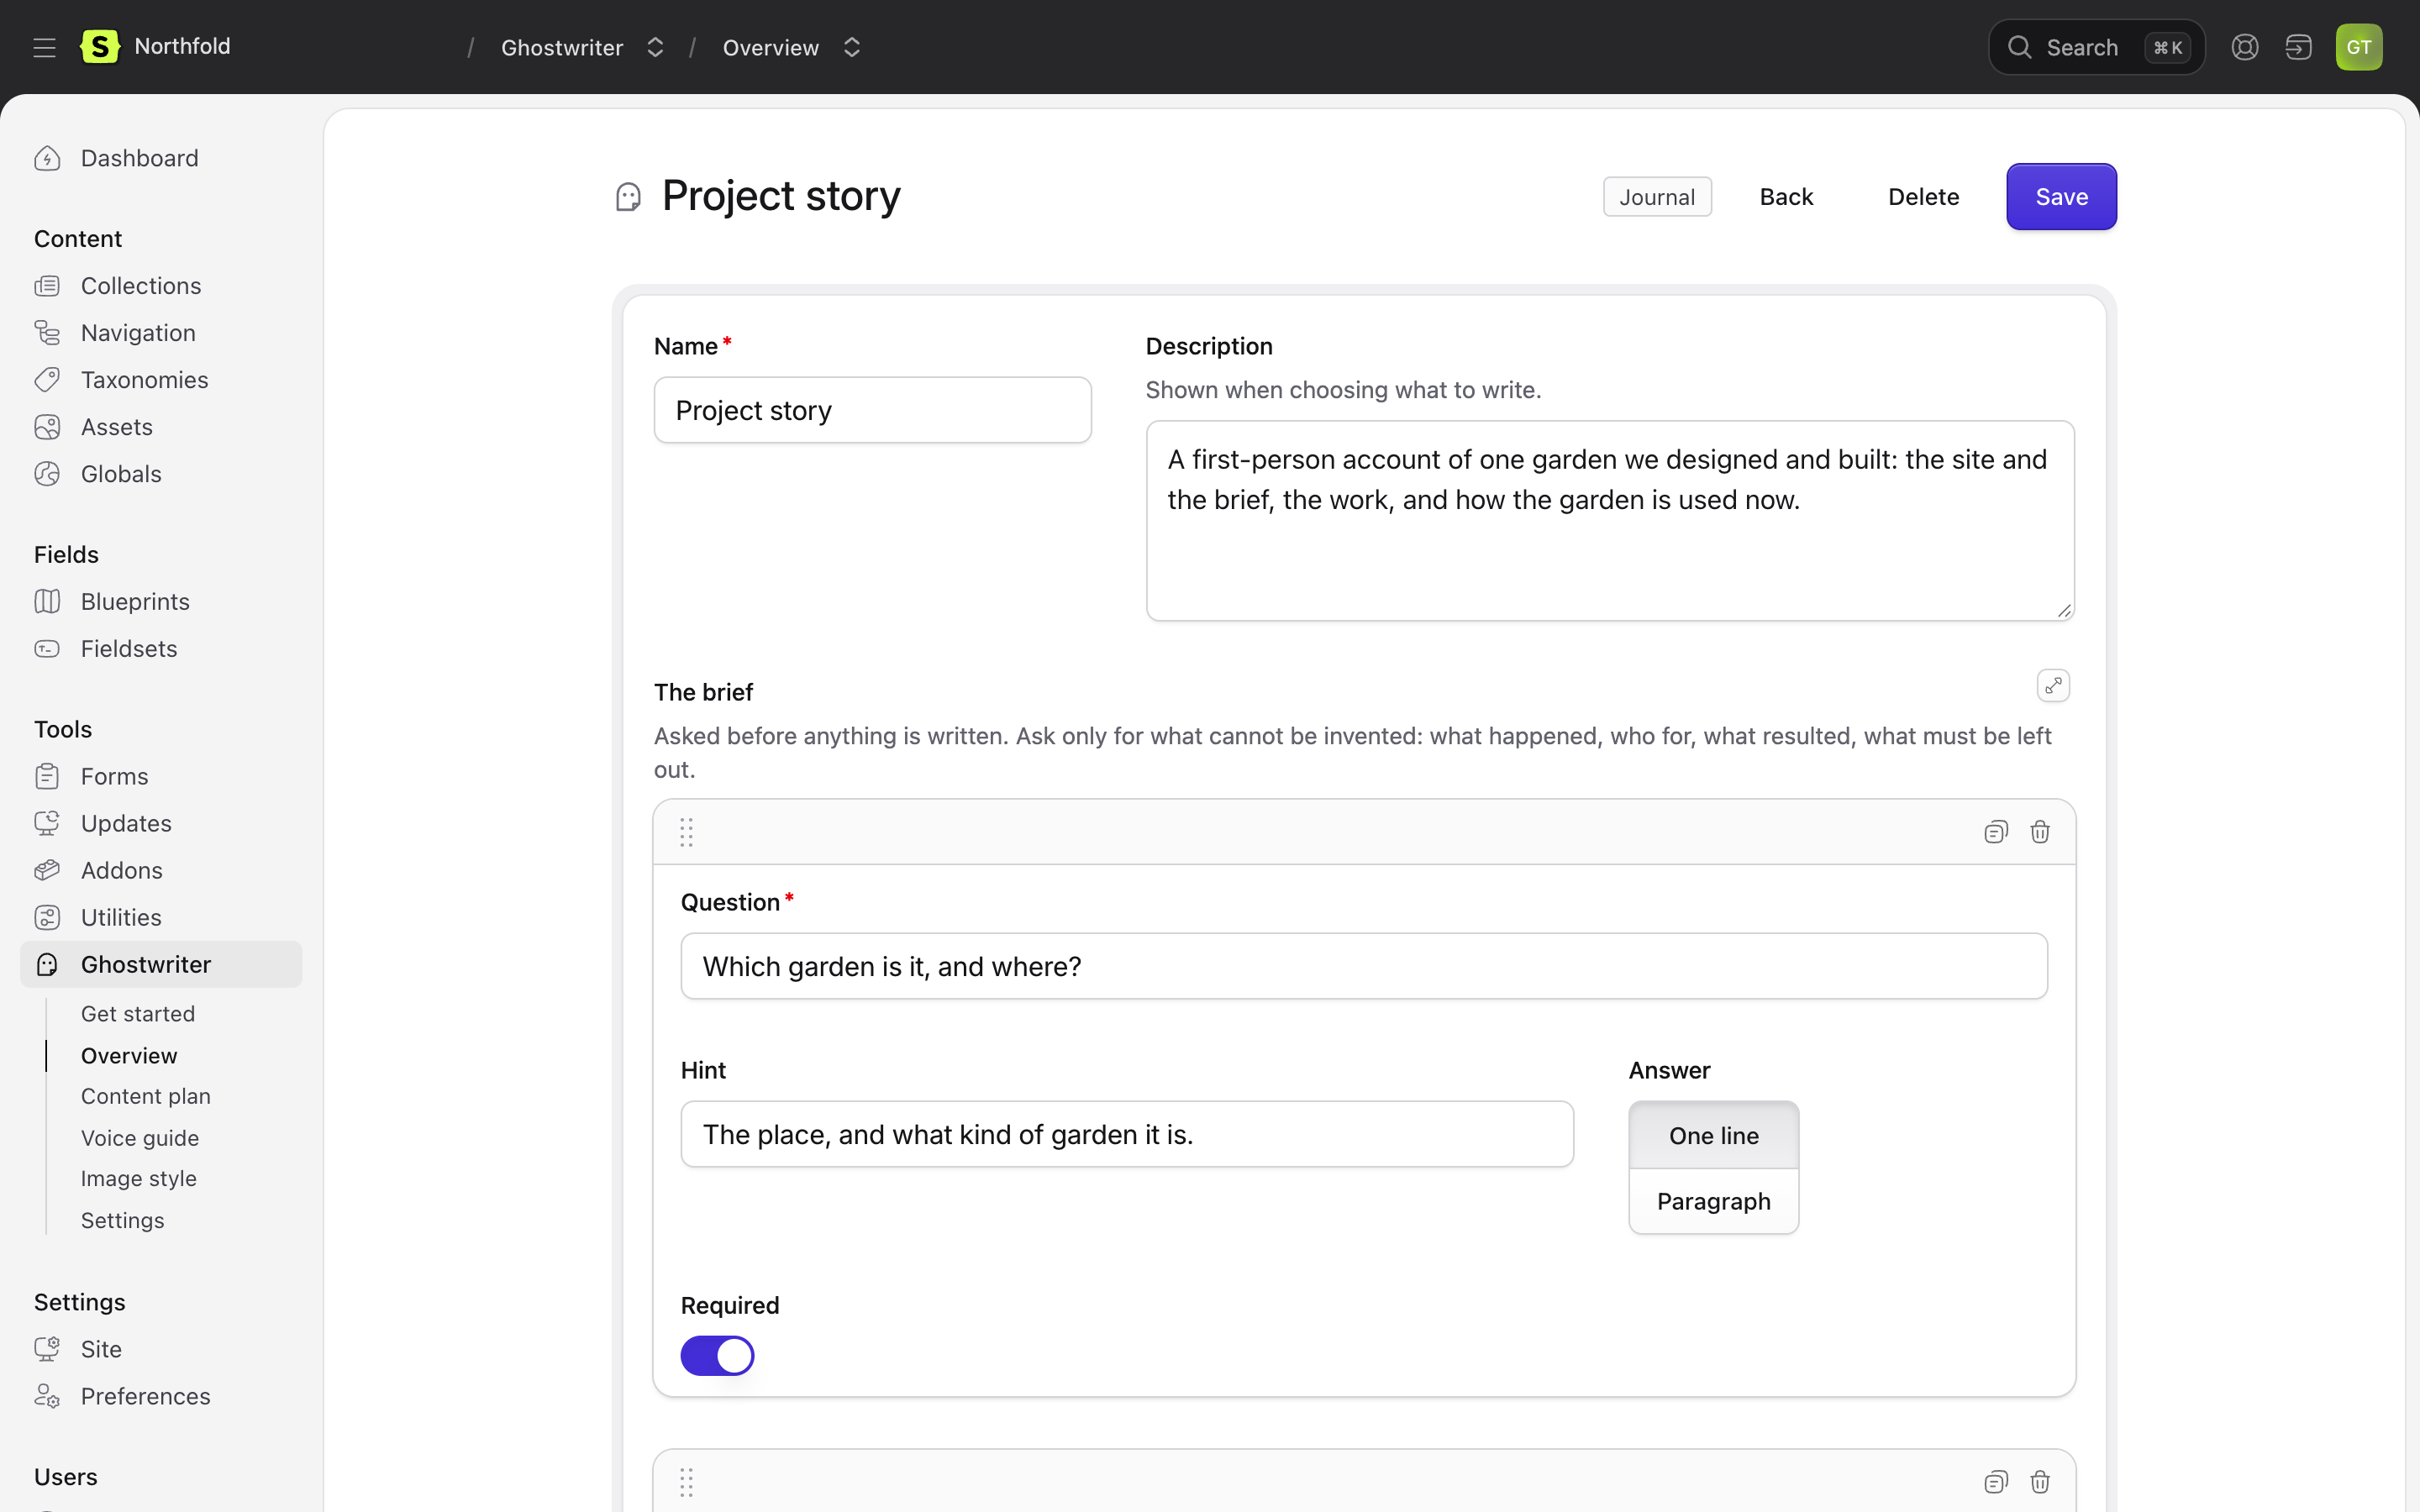
Task: Click the Preferences sidebar icon
Action: [x=47, y=1396]
